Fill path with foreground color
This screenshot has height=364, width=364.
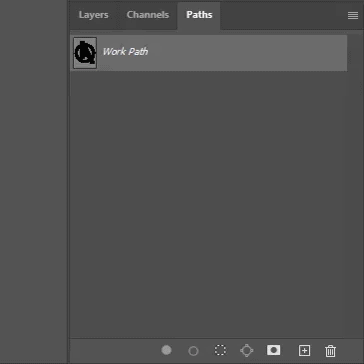pos(166,350)
